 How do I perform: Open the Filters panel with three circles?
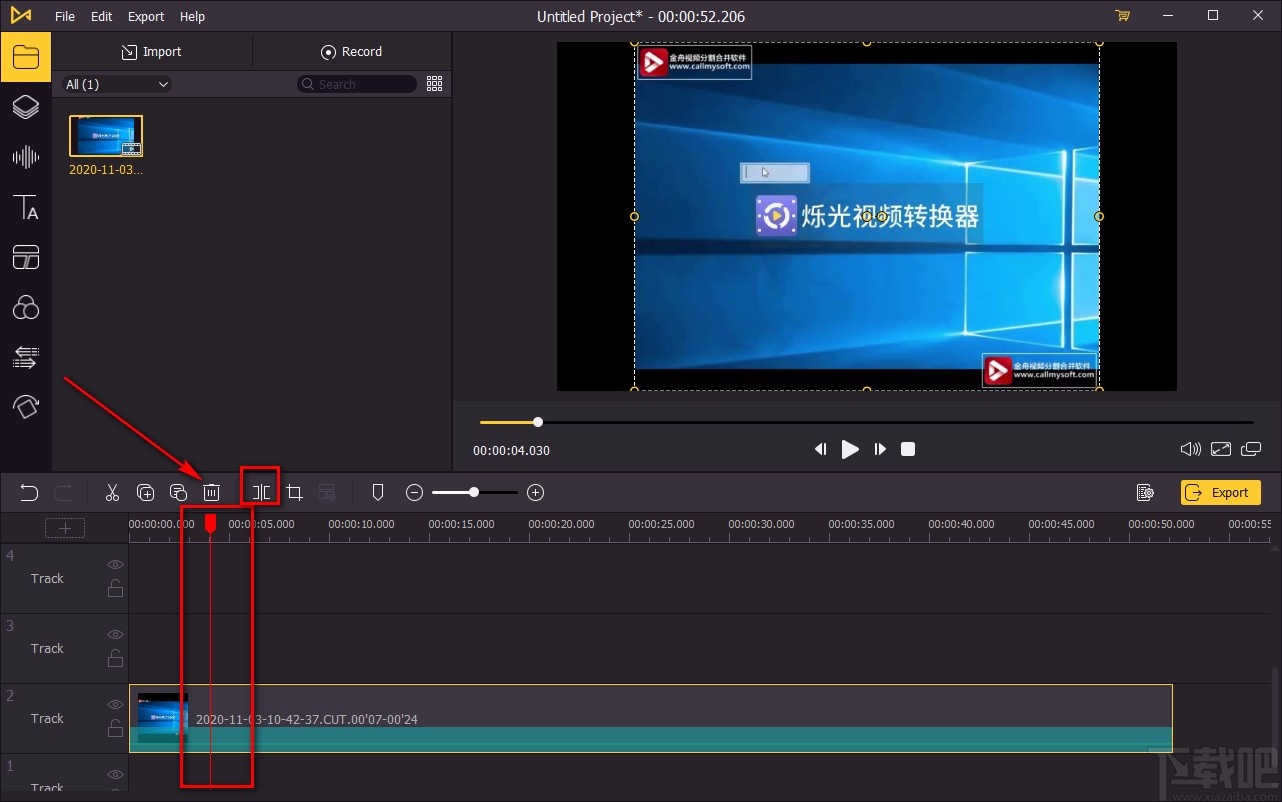[25, 308]
